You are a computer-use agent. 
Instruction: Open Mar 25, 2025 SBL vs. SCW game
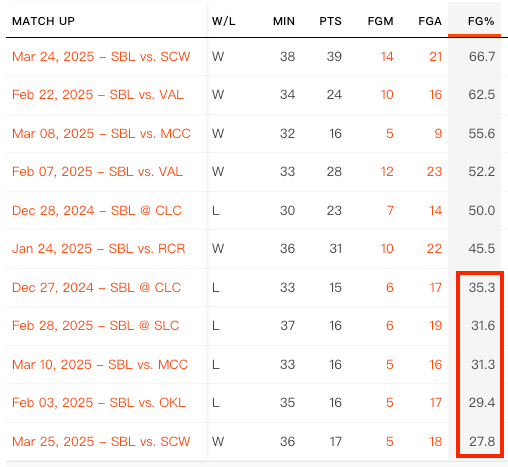point(101,442)
